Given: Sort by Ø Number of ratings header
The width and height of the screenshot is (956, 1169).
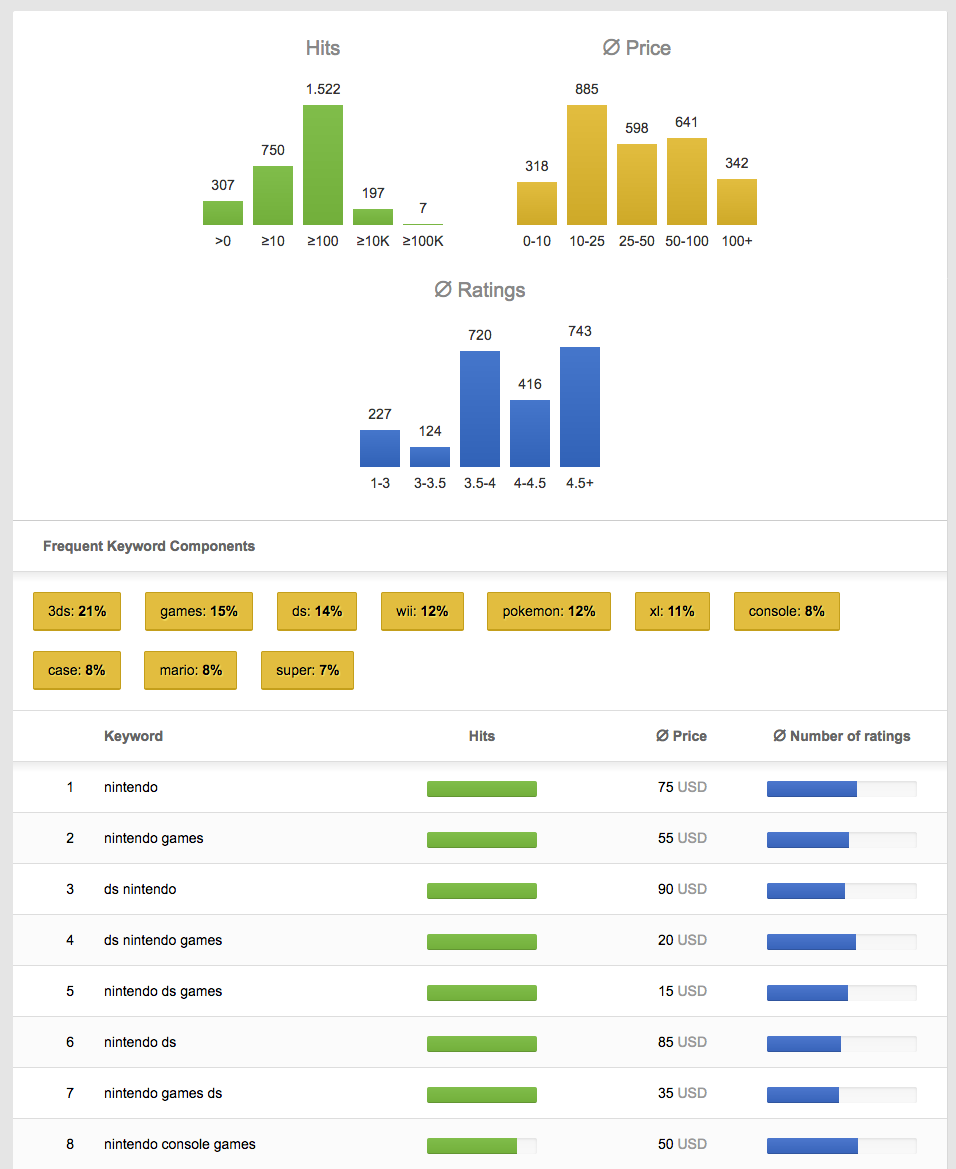Looking at the screenshot, I should tap(842, 736).
